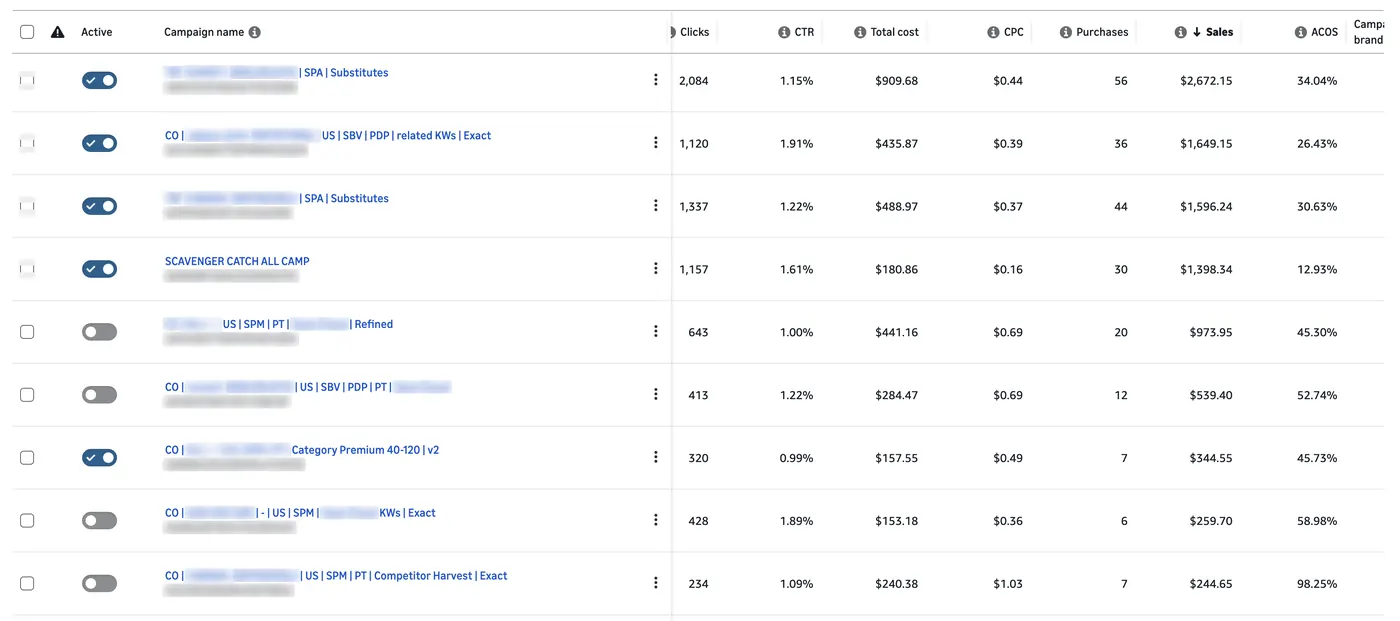
Task: Select the $1.03 CPC value
Action: click(1008, 584)
